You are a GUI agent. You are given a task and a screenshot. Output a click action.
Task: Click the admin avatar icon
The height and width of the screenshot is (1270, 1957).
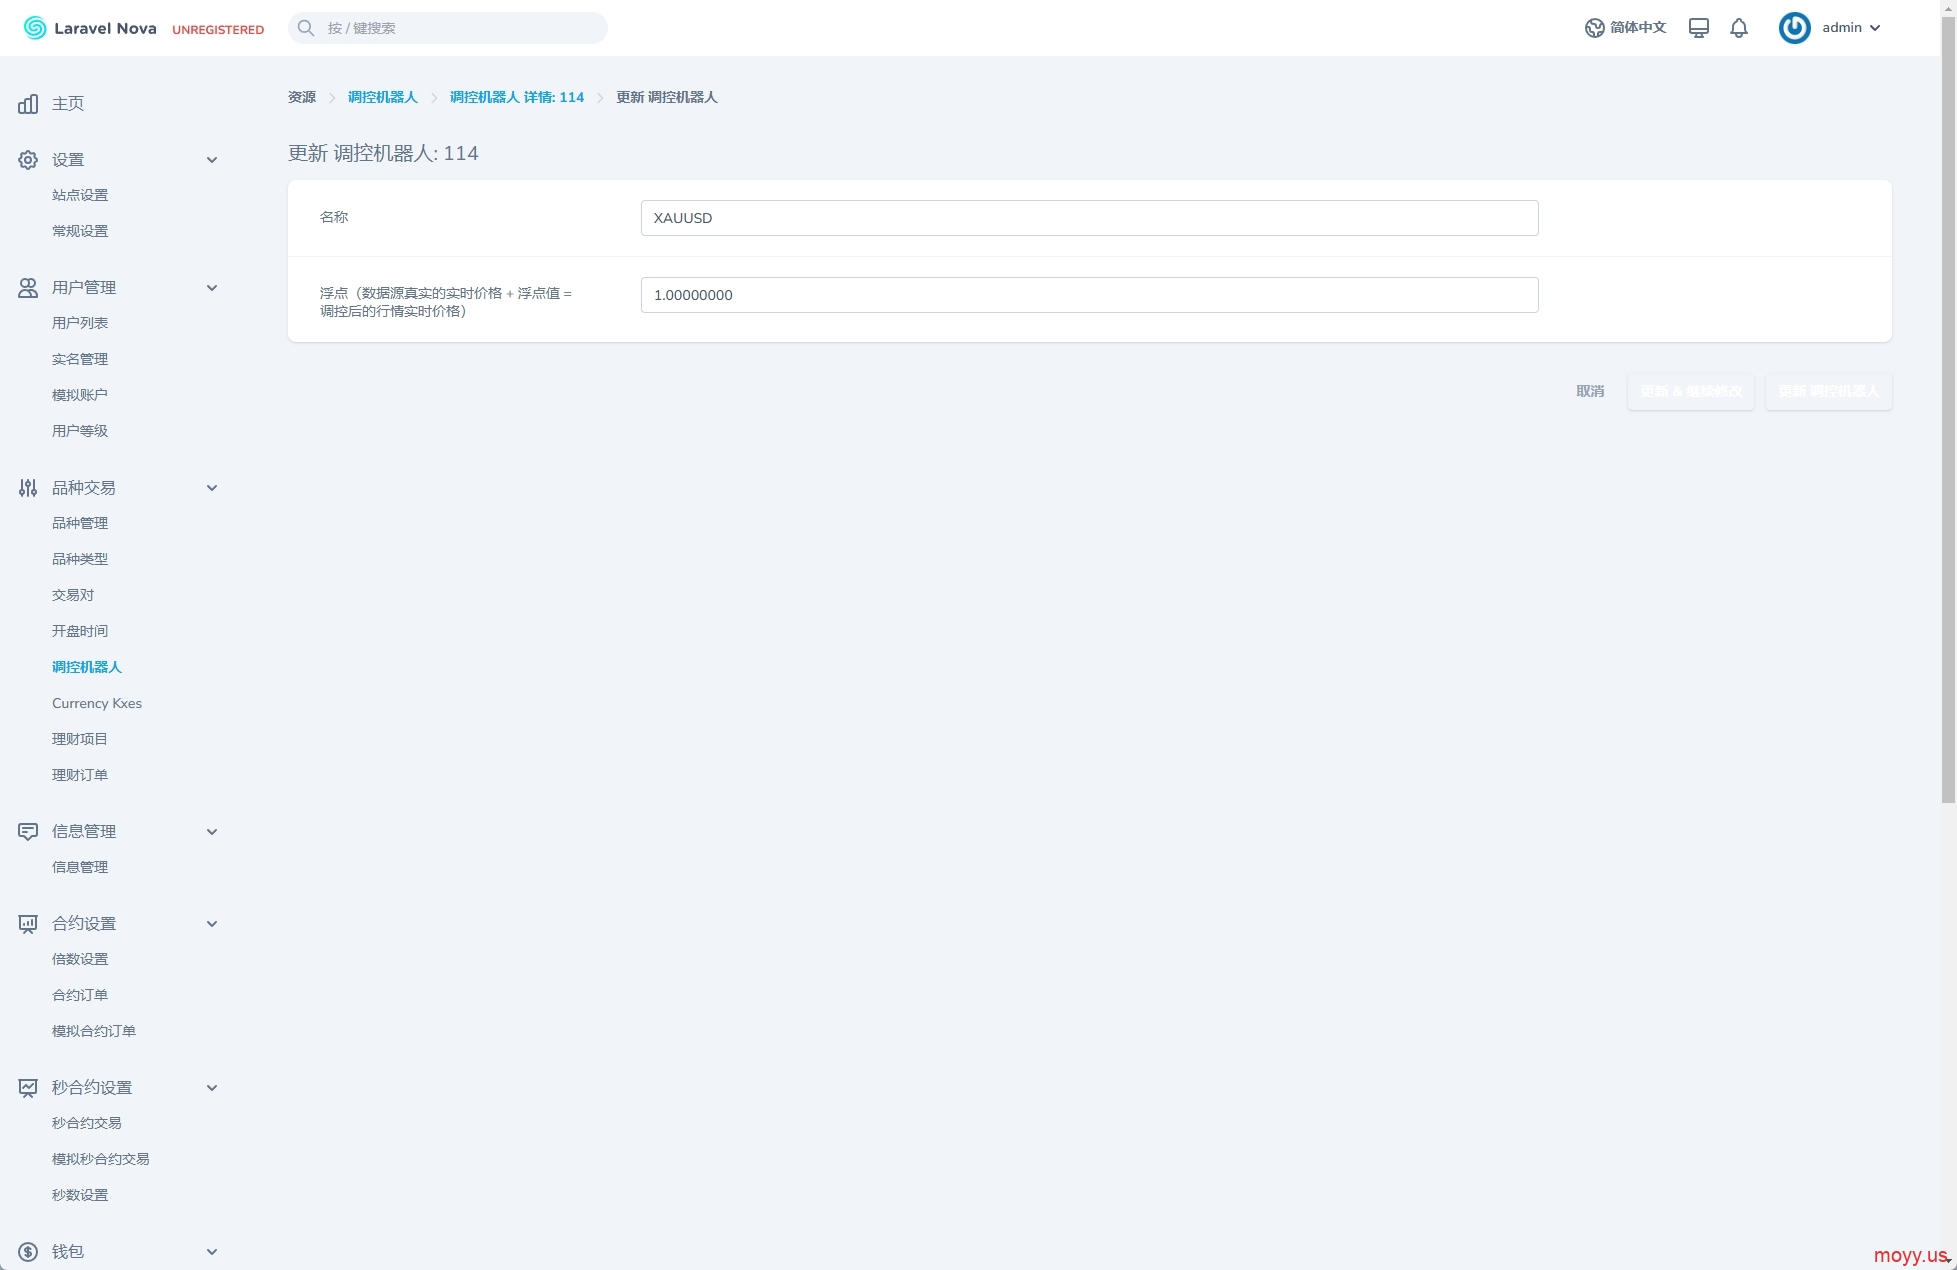tap(1794, 28)
